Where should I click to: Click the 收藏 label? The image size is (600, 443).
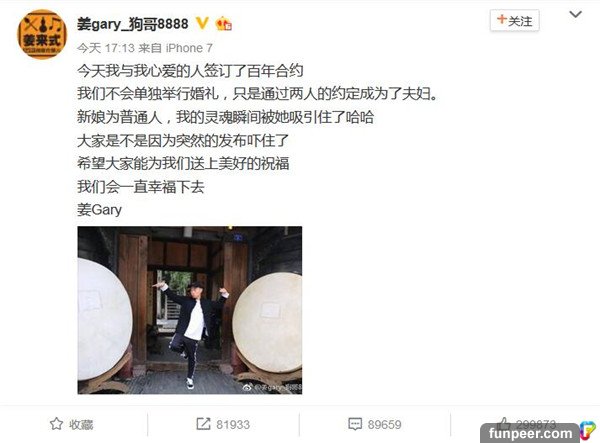coord(81,425)
